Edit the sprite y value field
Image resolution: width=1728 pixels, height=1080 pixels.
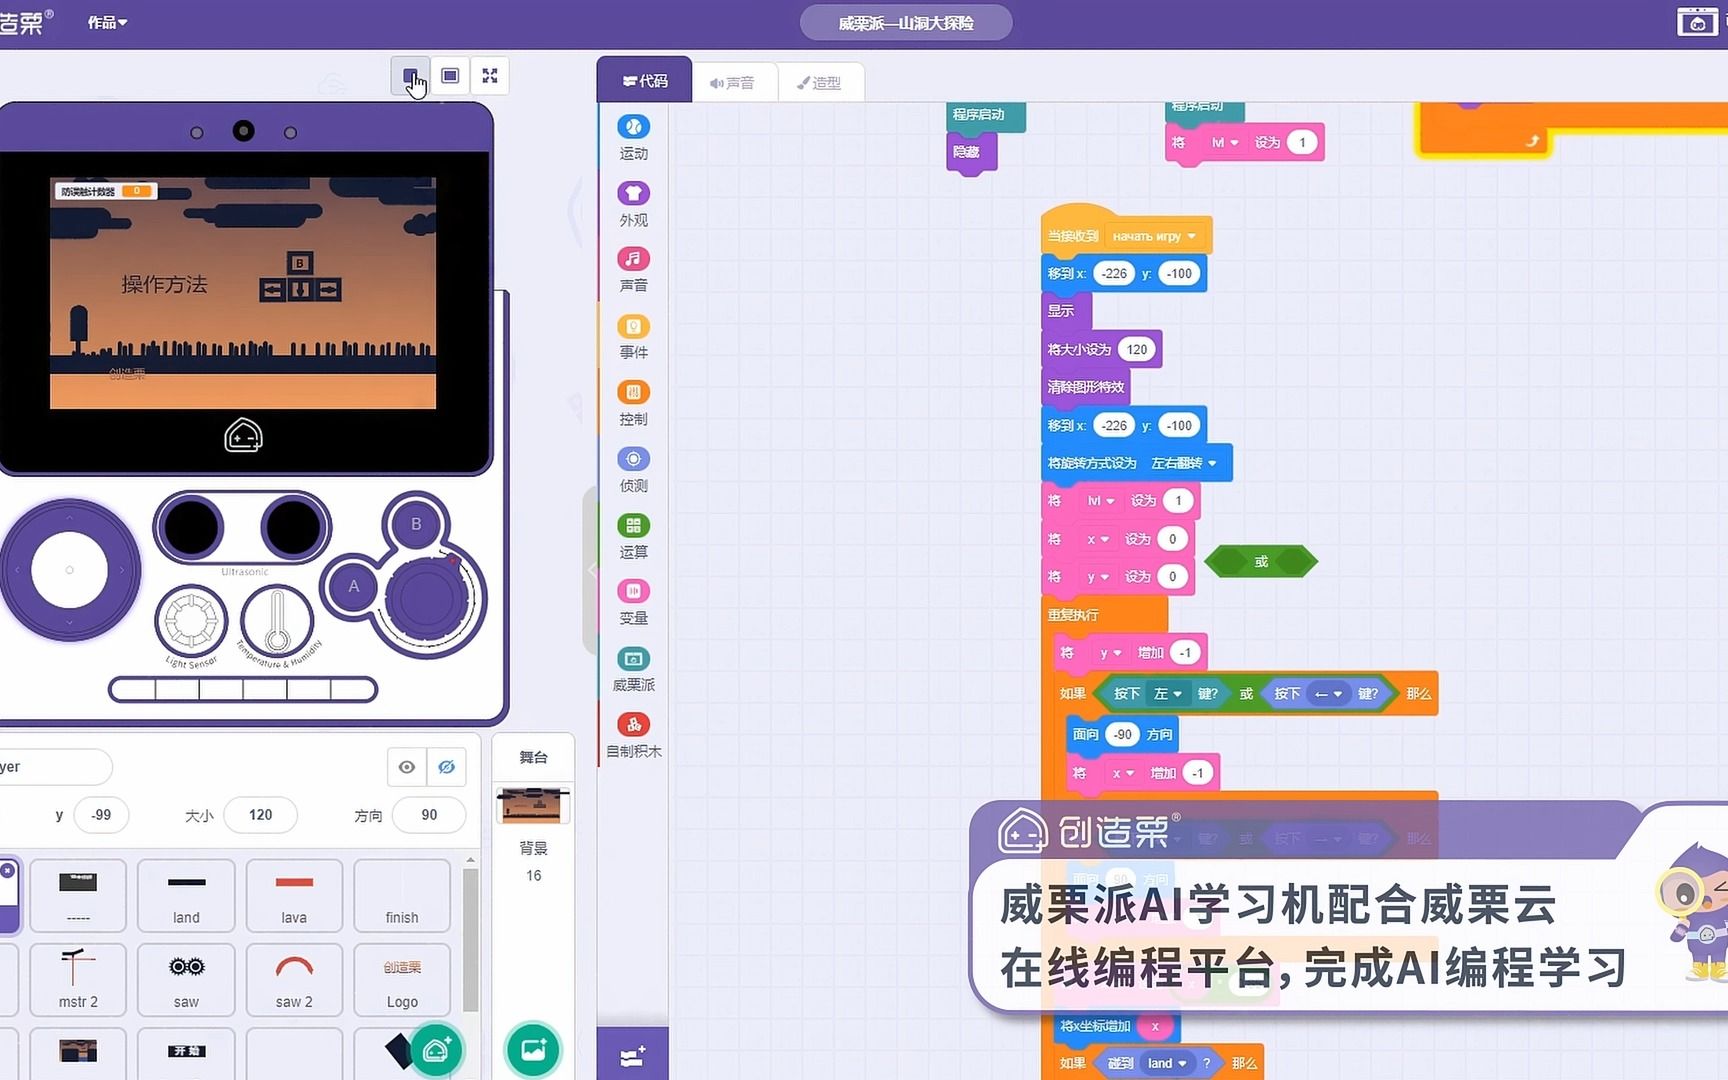[101, 815]
